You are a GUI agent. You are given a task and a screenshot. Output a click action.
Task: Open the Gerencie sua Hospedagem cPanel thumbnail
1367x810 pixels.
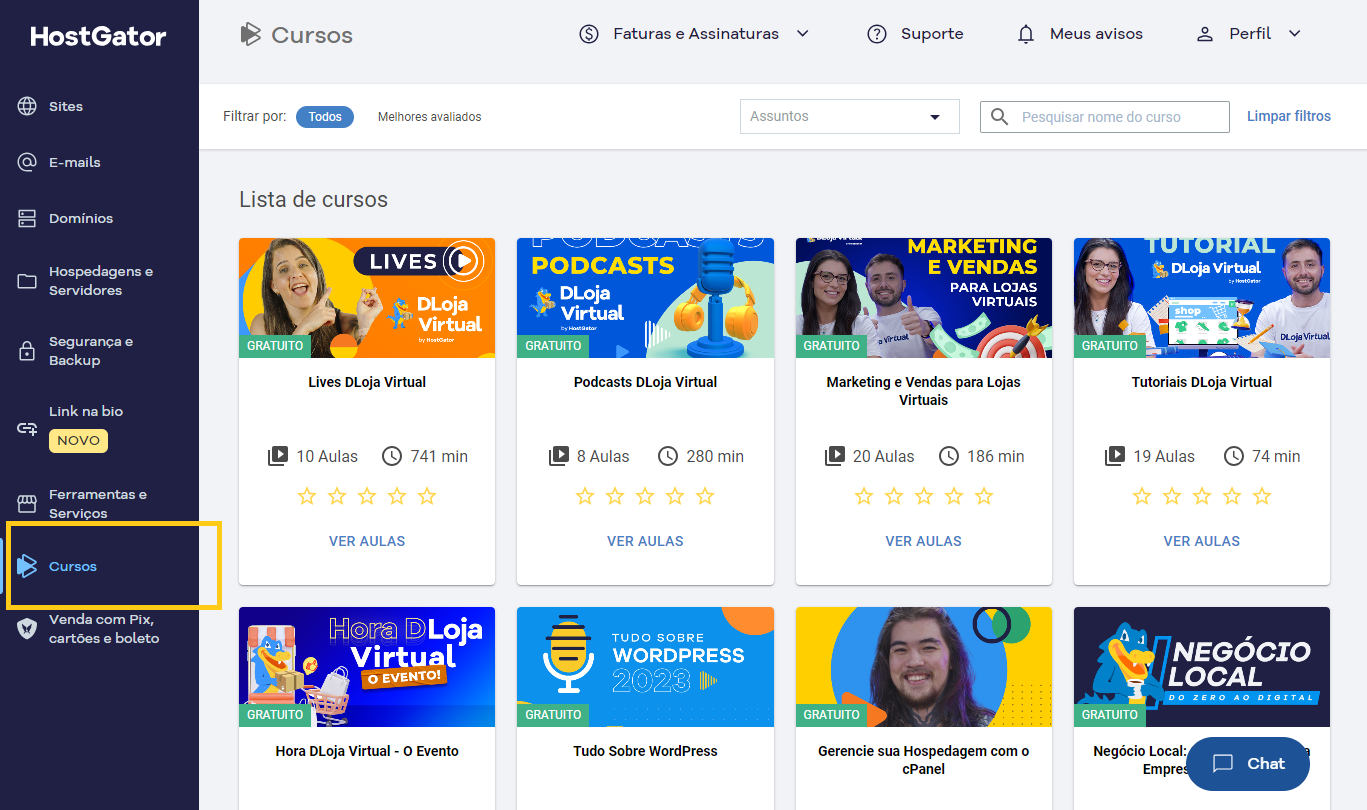click(924, 667)
